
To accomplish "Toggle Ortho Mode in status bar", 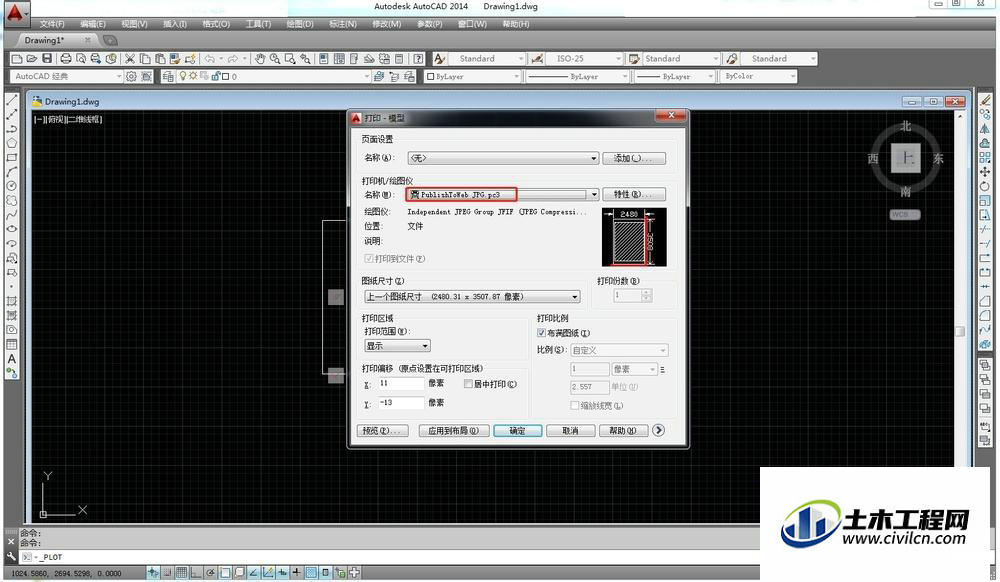I will tap(196, 572).
